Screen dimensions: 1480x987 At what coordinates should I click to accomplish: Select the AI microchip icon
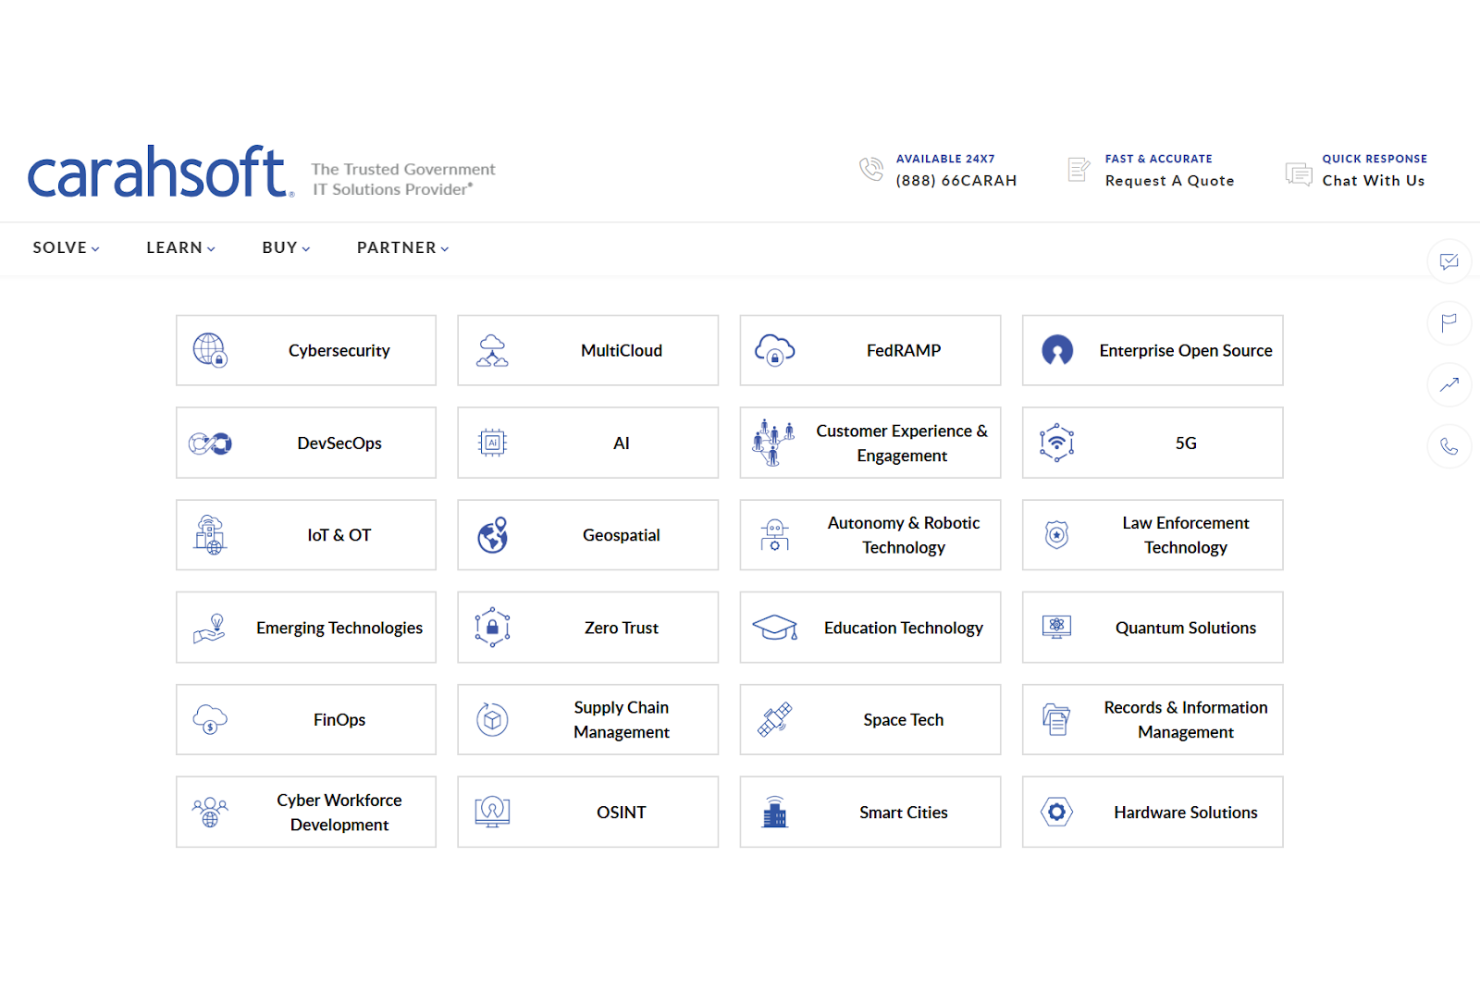(492, 443)
